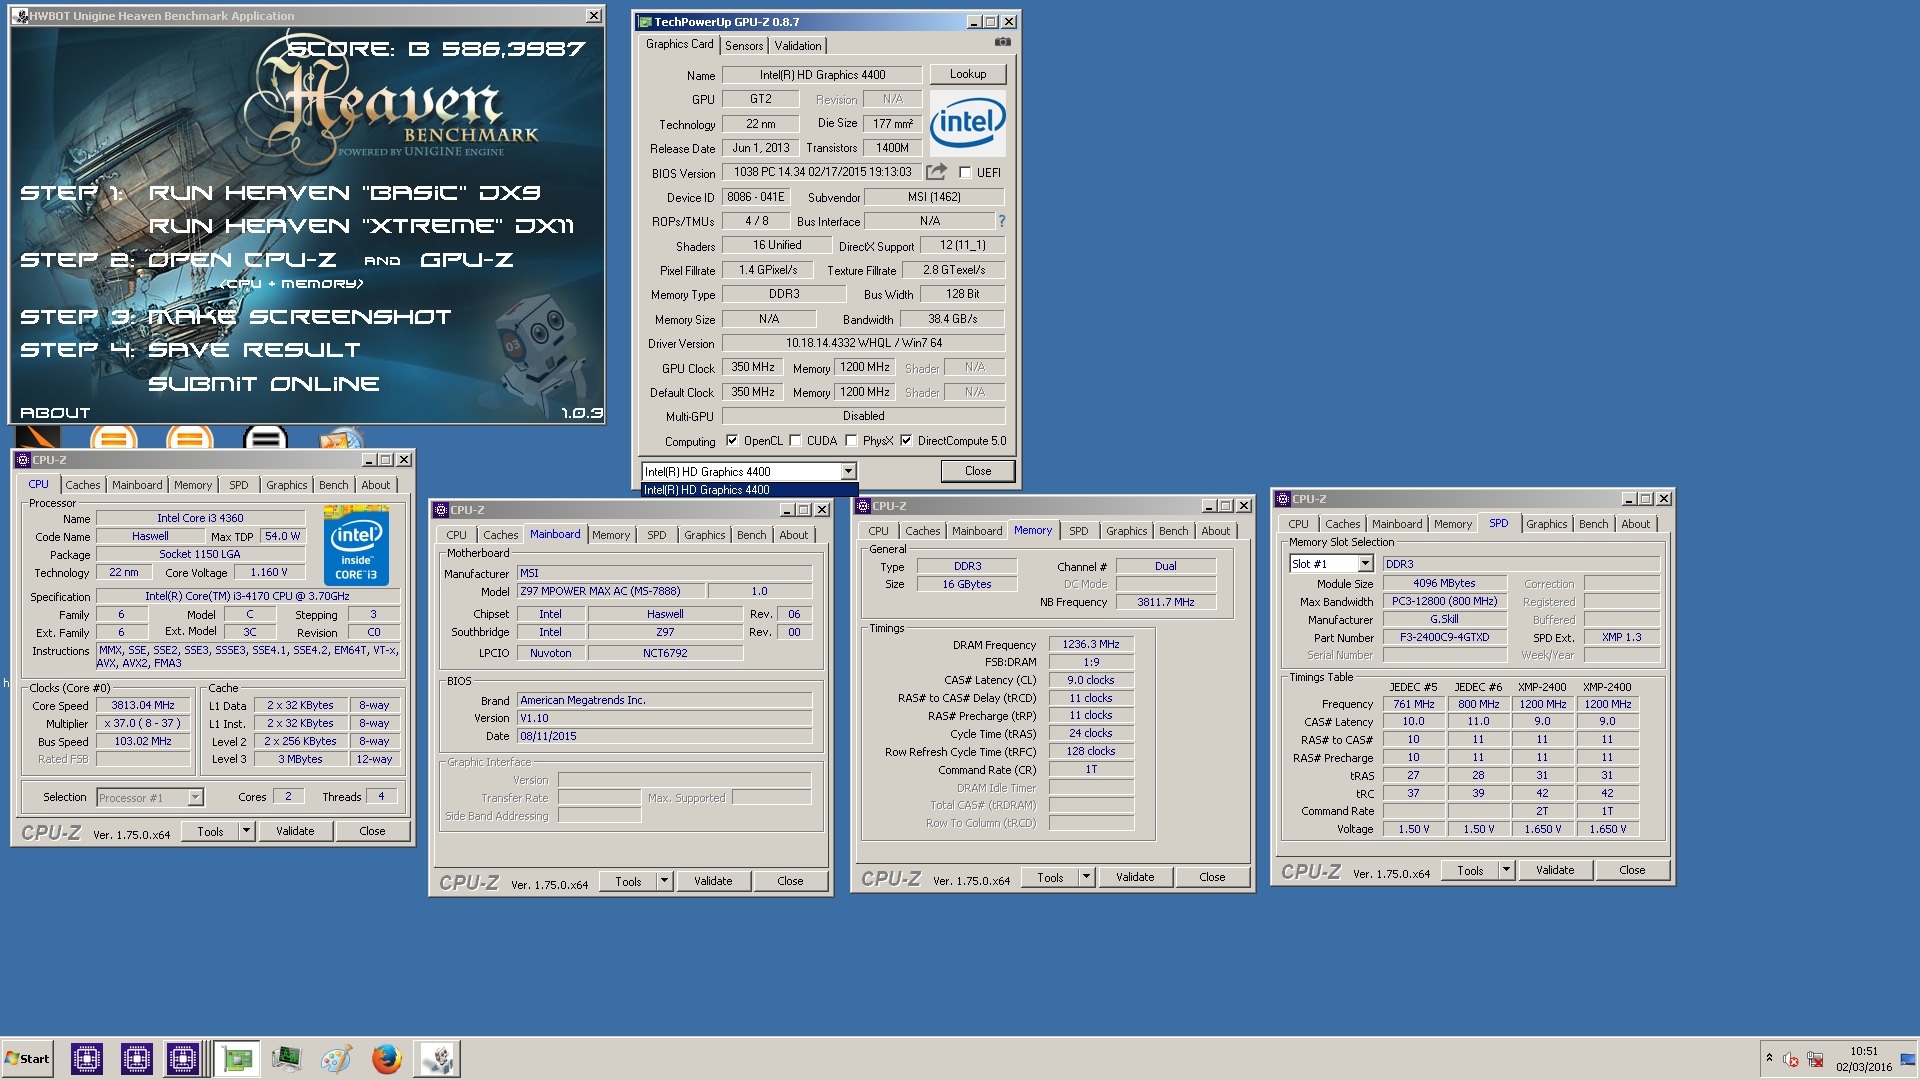Click the F3-2400C9-4GTXD part number field
The image size is (1920, 1080).
point(1444,637)
